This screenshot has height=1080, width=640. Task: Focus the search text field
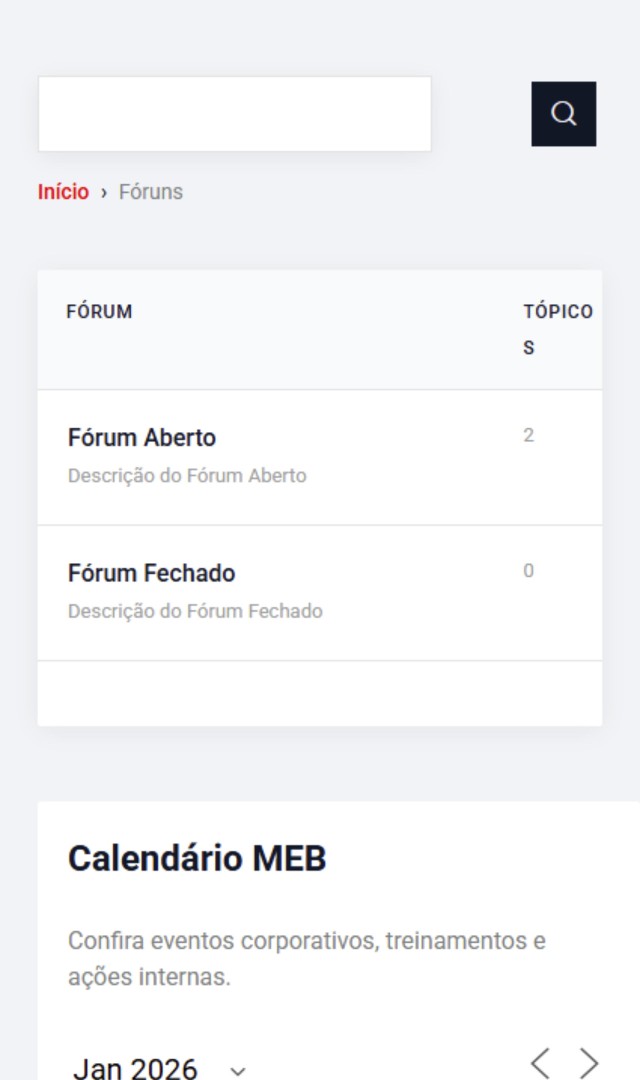tap(234, 114)
